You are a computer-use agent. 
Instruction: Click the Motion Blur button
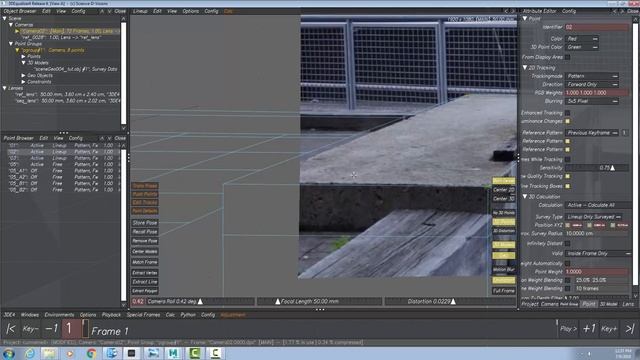(504, 270)
